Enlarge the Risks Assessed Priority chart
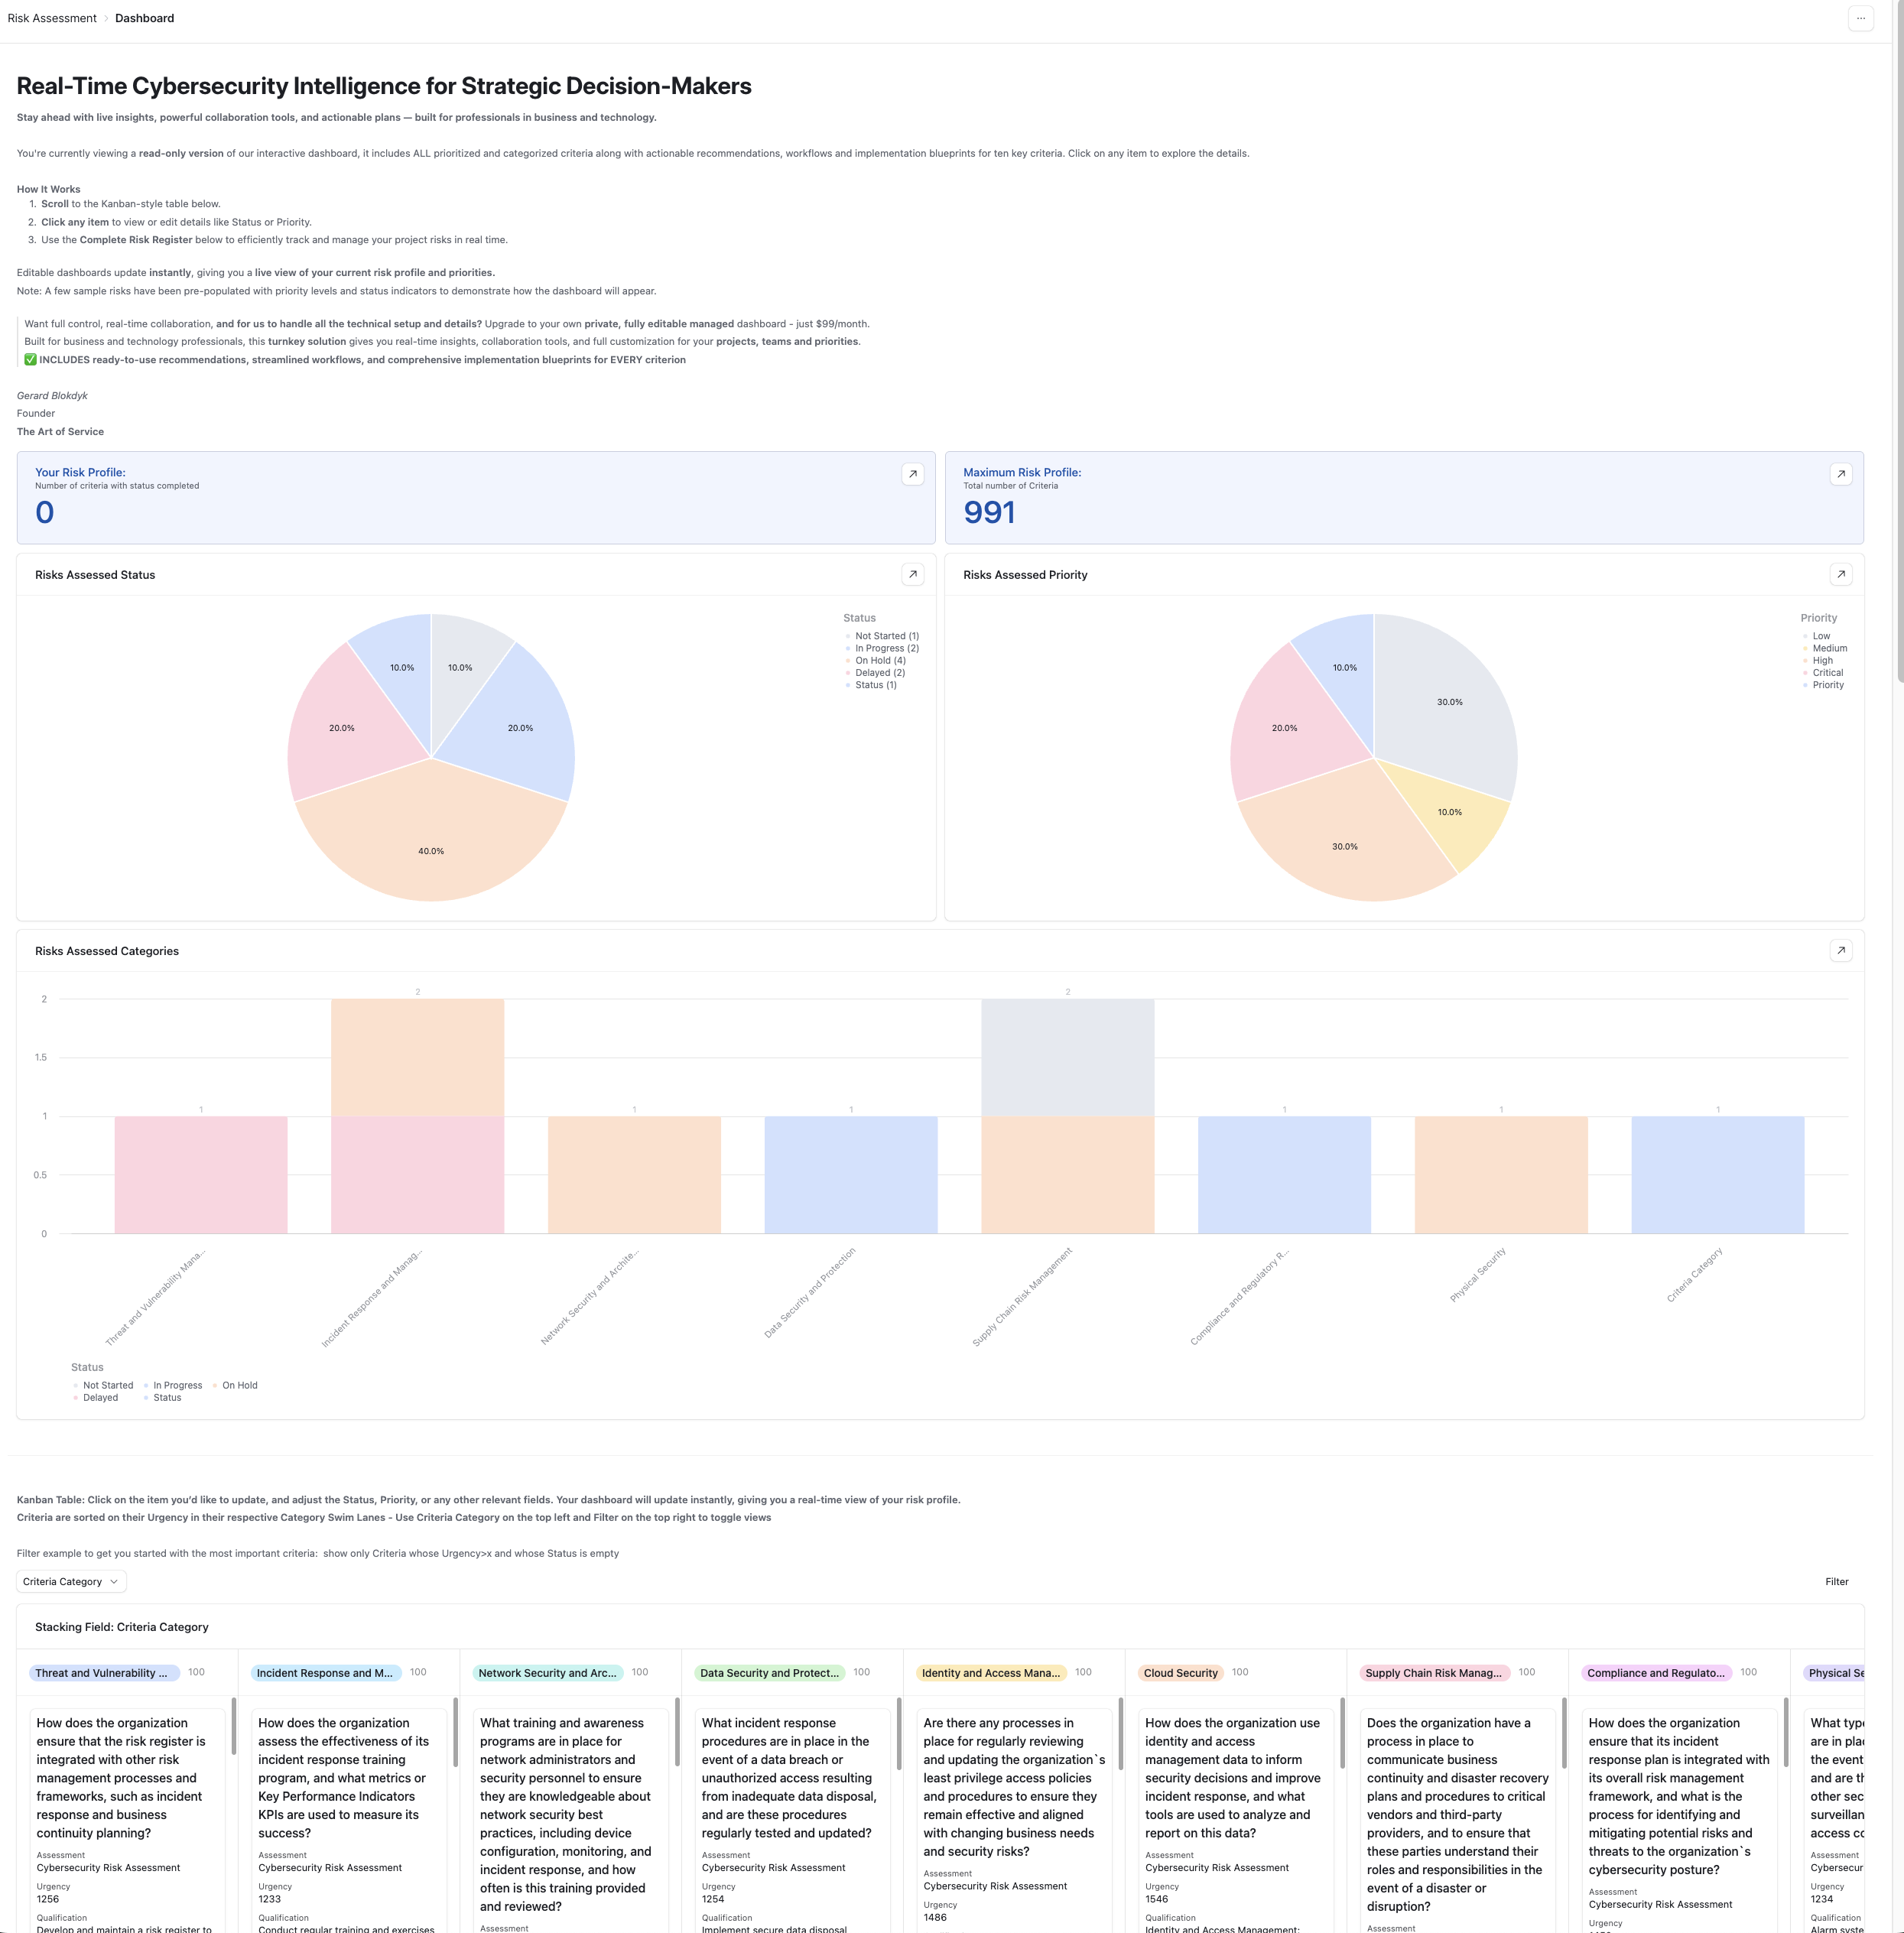 coord(1841,574)
